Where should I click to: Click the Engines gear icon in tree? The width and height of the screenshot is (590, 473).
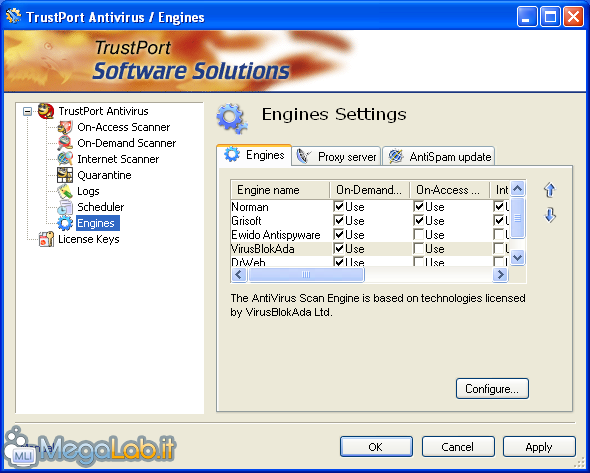tap(65, 223)
